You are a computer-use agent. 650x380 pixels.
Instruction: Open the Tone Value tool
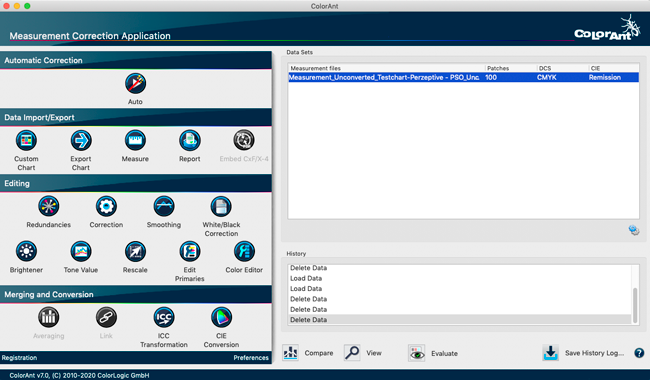pos(81,252)
